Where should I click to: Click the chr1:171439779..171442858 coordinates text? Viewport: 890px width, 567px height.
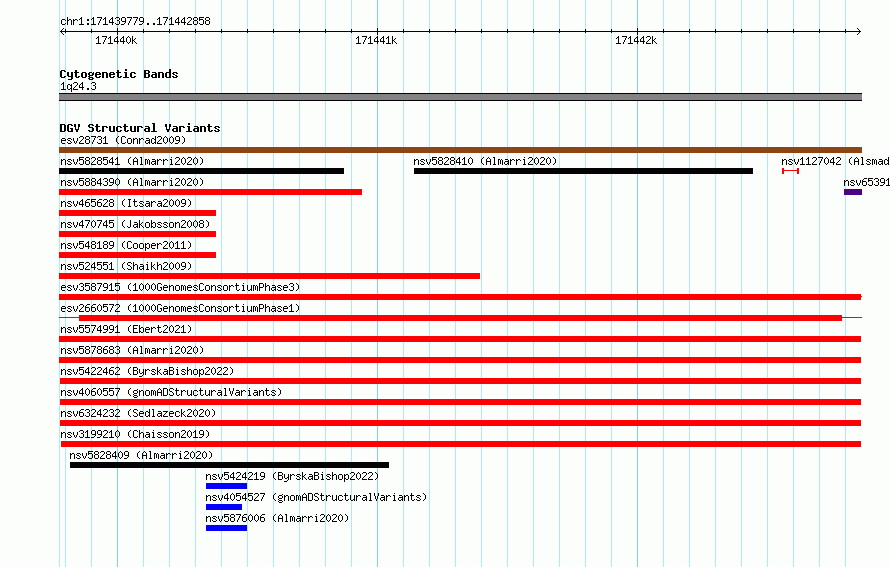click(x=135, y=21)
